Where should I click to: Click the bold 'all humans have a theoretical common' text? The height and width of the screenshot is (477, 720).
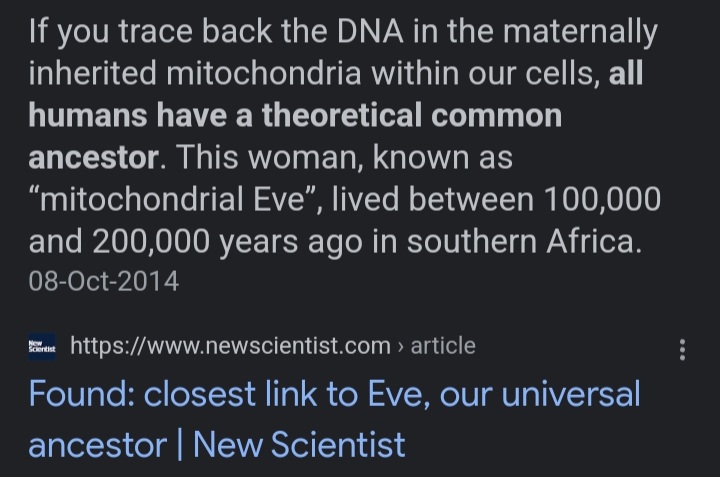[x=295, y=116]
